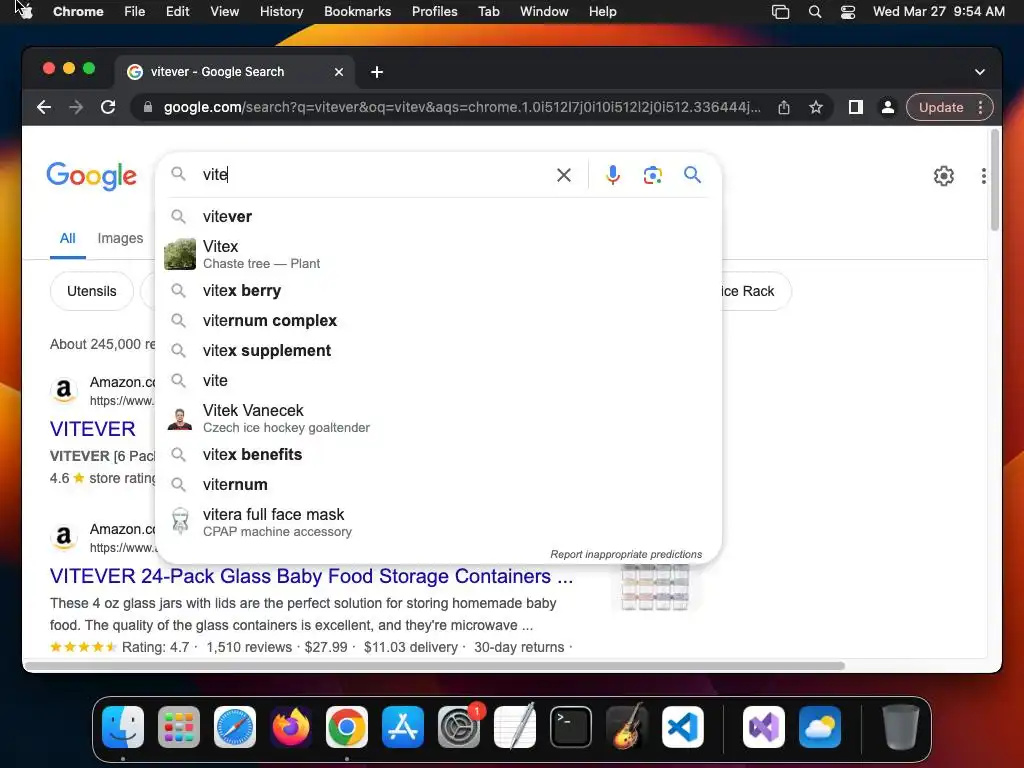This screenshot has width=1024, height=768.
Task: Choose 'vitera full face mask' suggestion
Action: click(439, 522)
